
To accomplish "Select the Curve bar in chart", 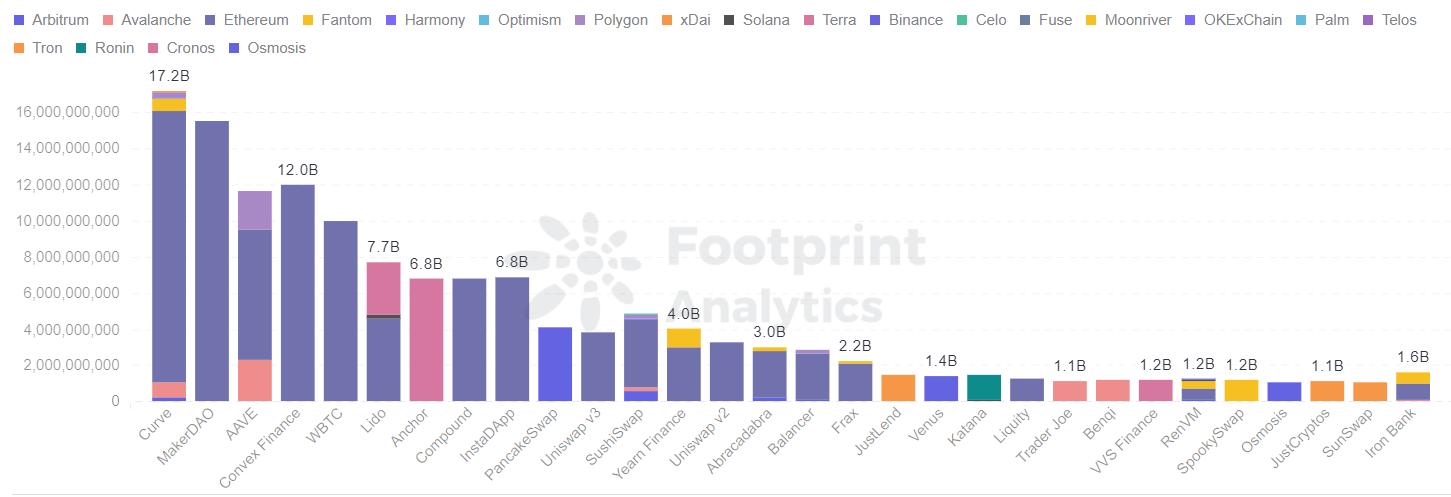I will click(x=169, y=250).
